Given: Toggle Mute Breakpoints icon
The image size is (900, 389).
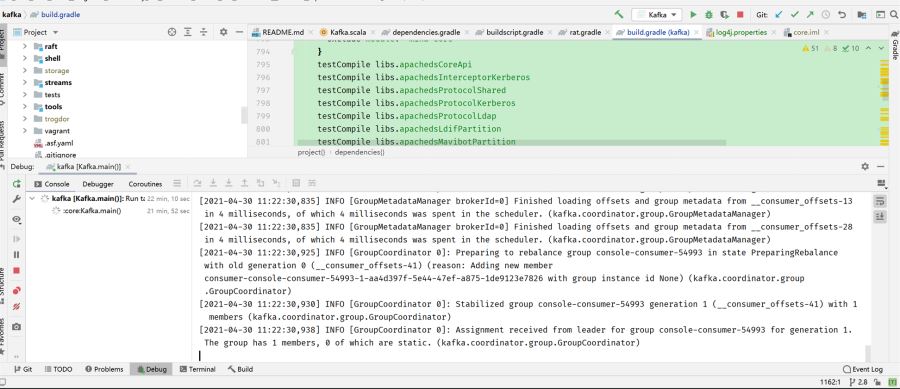Looking at the screenshot, I should pos(17,306).
